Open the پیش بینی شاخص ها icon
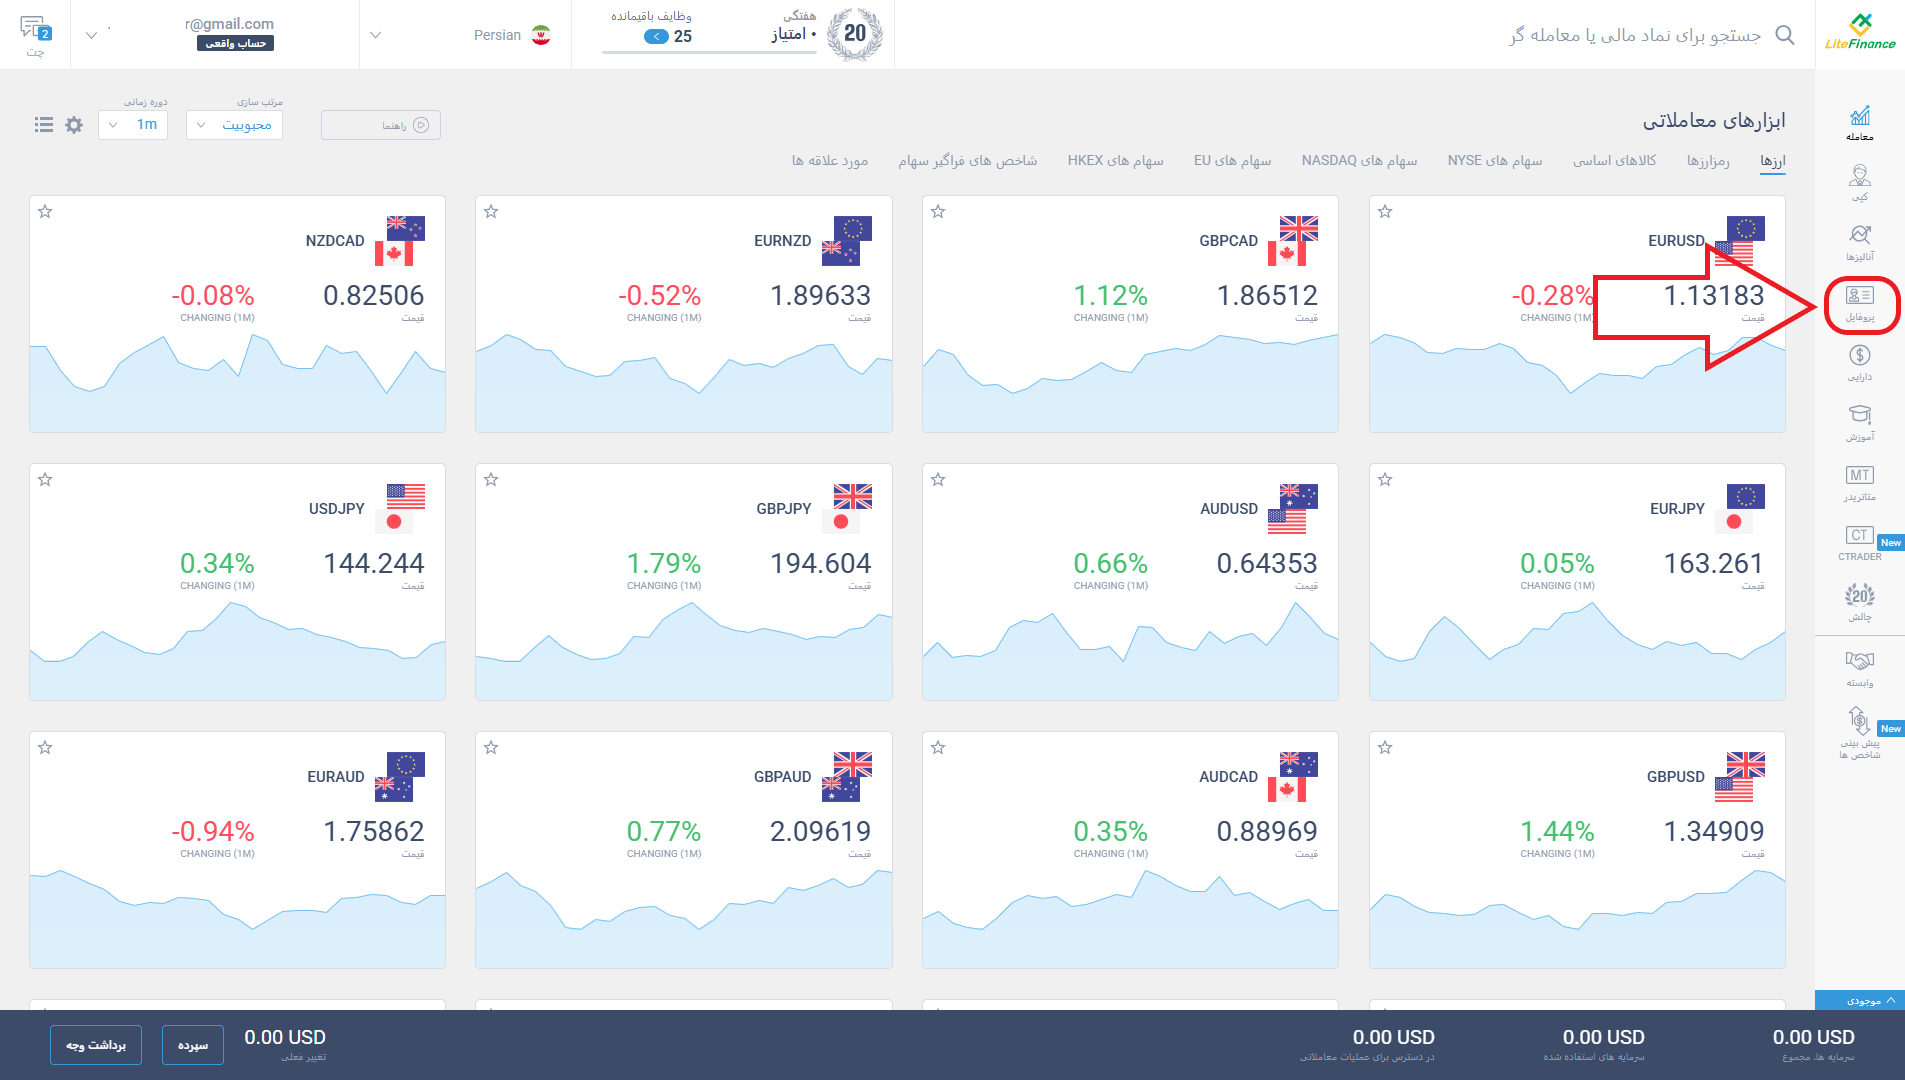The height and width of the screenshot is (1080, 1905). click(x=1860, y=733)
